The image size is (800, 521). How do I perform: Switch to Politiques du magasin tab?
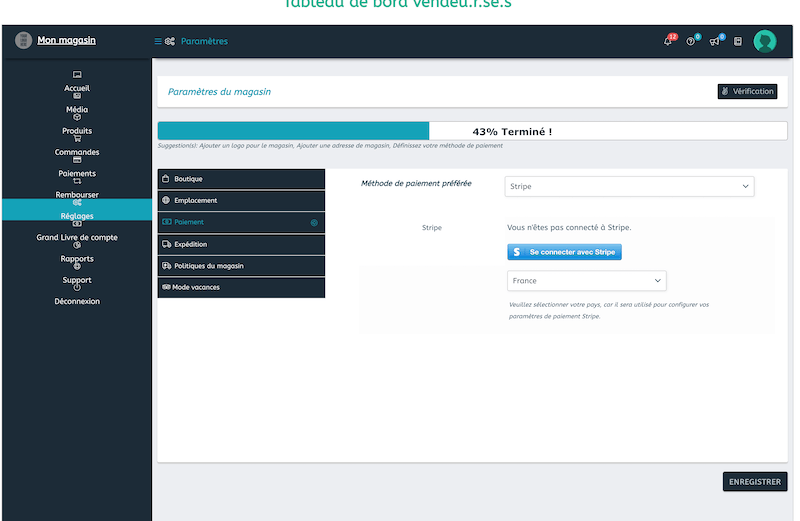[241, 266]
